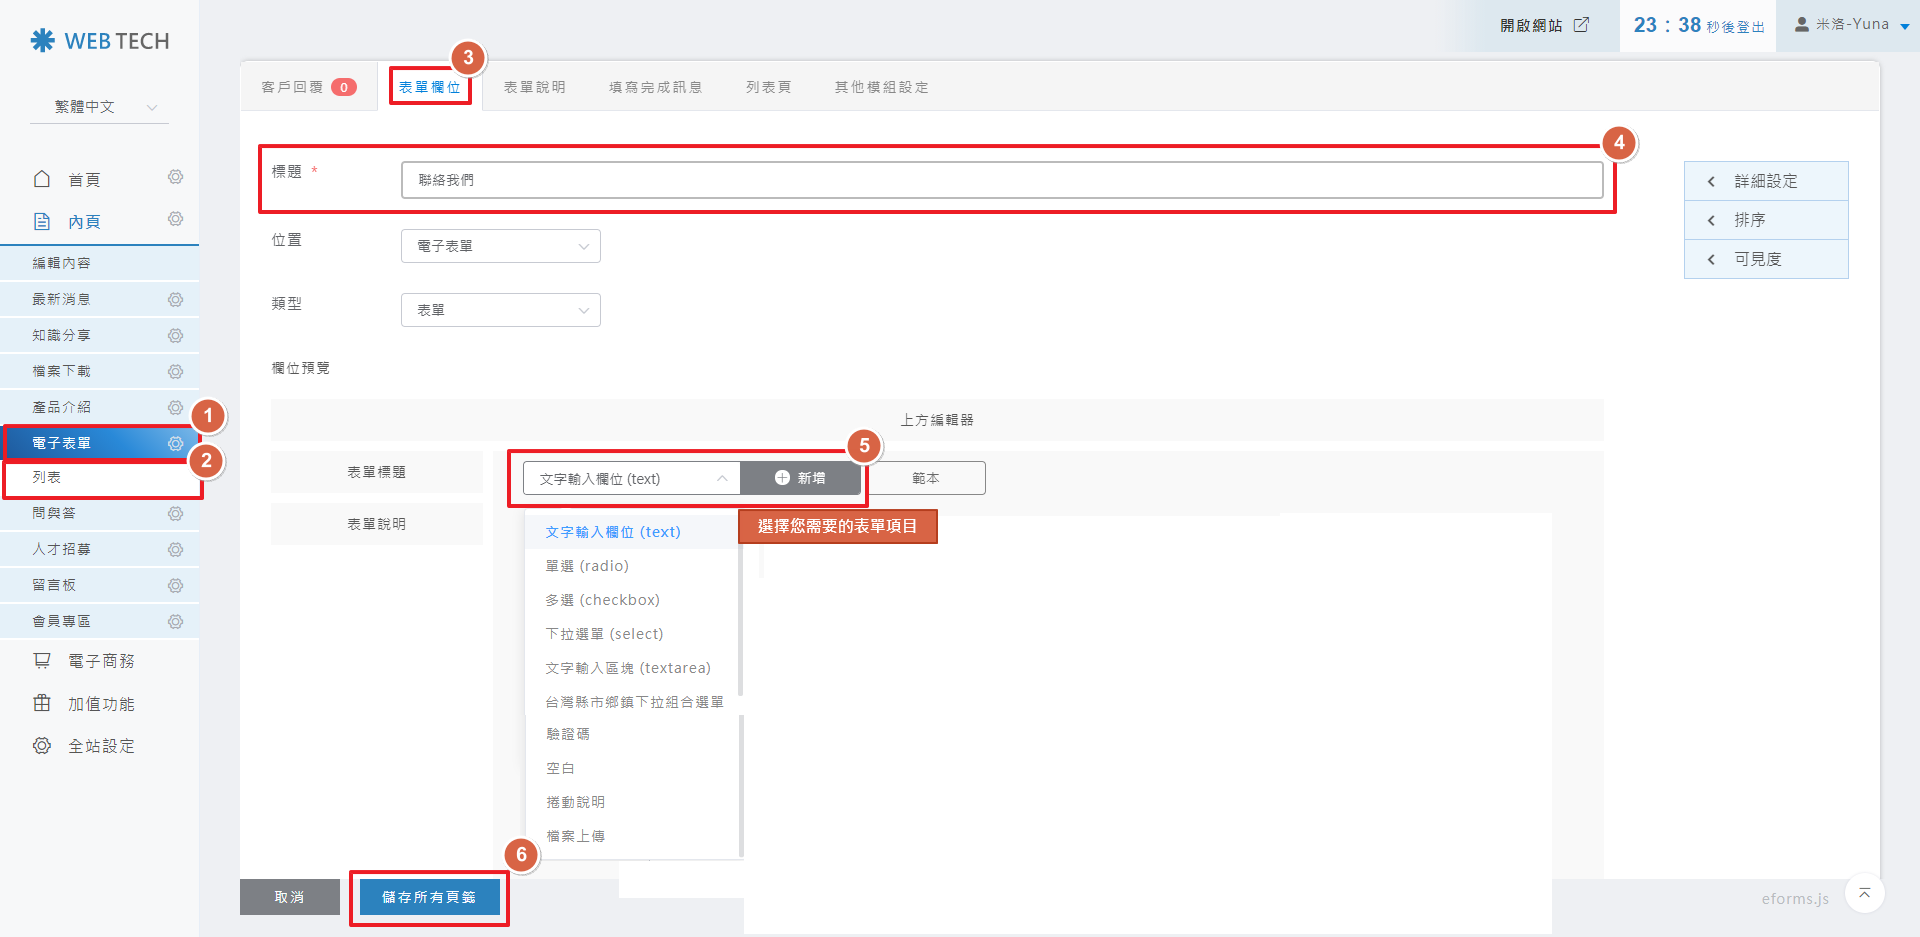Click the shopping cart 電子商務 icon
This screenshot has width=1920, height=937.
[42, 661]
